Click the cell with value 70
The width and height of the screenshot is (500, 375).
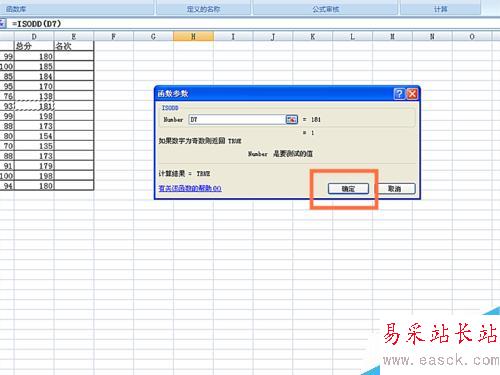(7, 146)
